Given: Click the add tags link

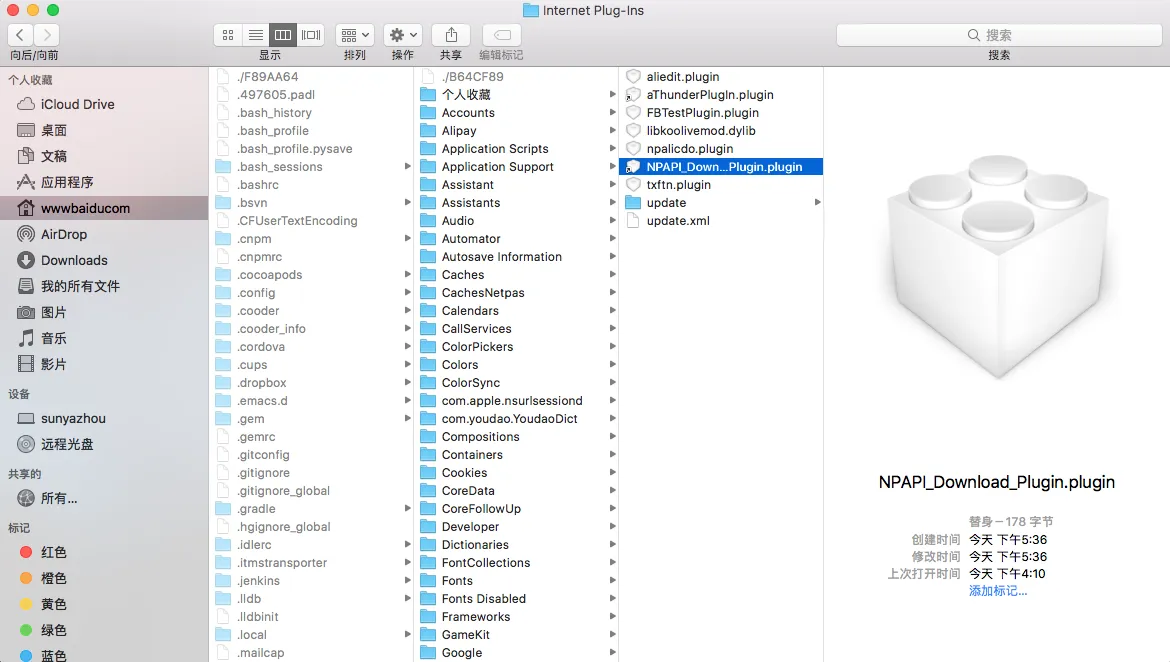Looking at the screenshot, I should [x=997, y=591].
